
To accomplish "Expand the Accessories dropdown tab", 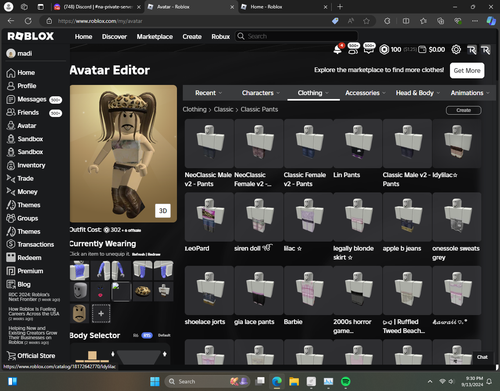I will [x=366, y=93].
